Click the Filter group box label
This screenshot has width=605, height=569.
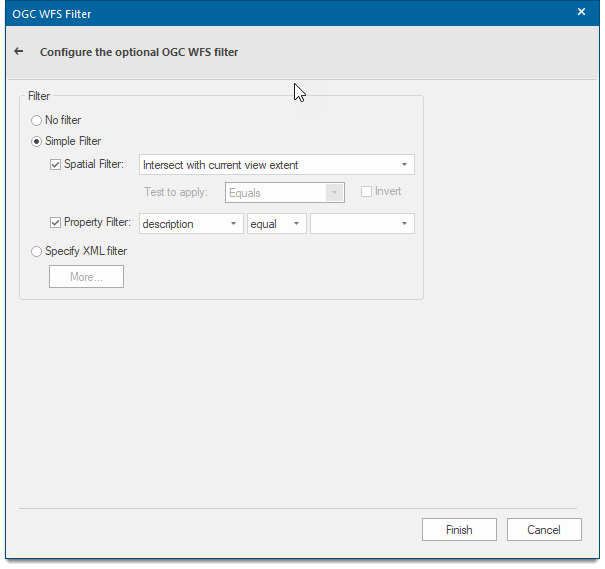click(39, 97)
